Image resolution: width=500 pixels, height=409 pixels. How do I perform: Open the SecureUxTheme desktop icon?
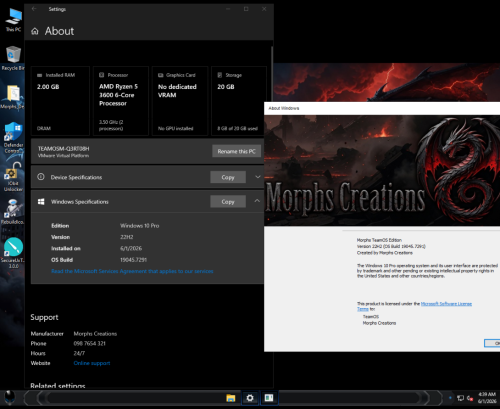click(13, 253)
